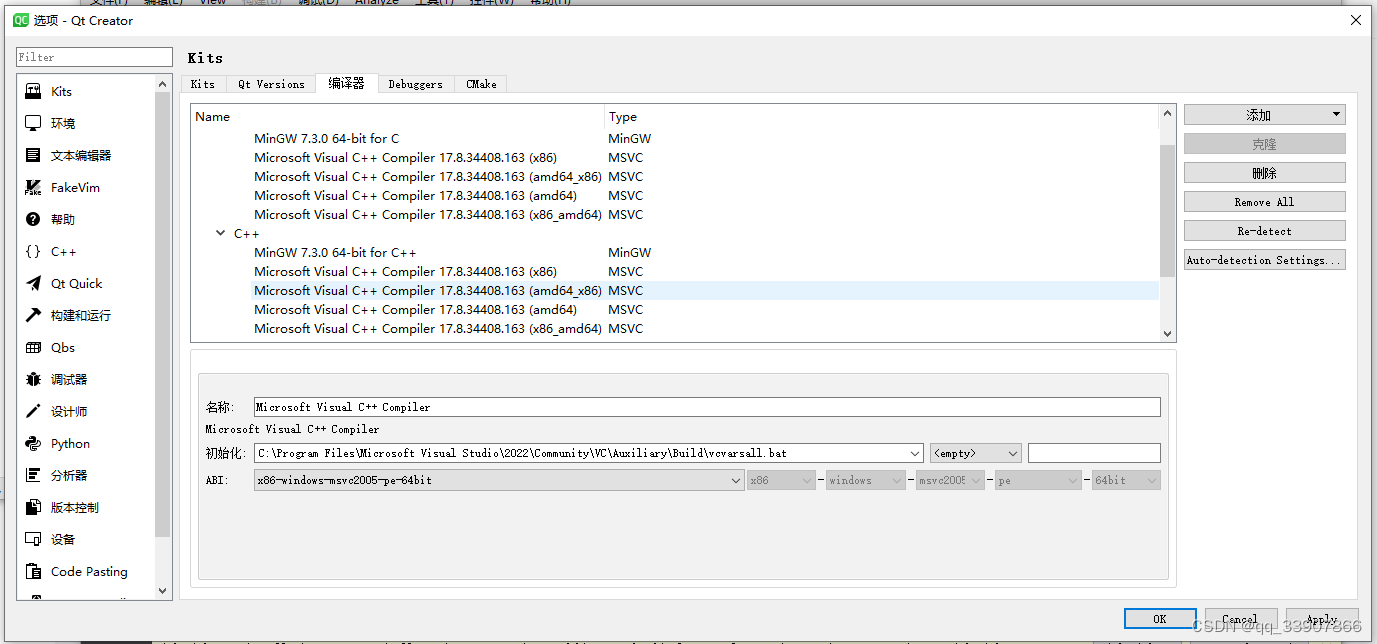Screen dimensions: 1377x644
Task: Click in the Filter input box
Action: 93,57
